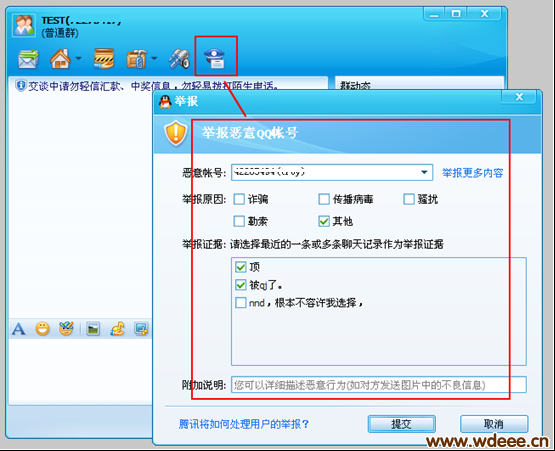
Task: Click the group message envelope icon
Action: click(28, 59)
